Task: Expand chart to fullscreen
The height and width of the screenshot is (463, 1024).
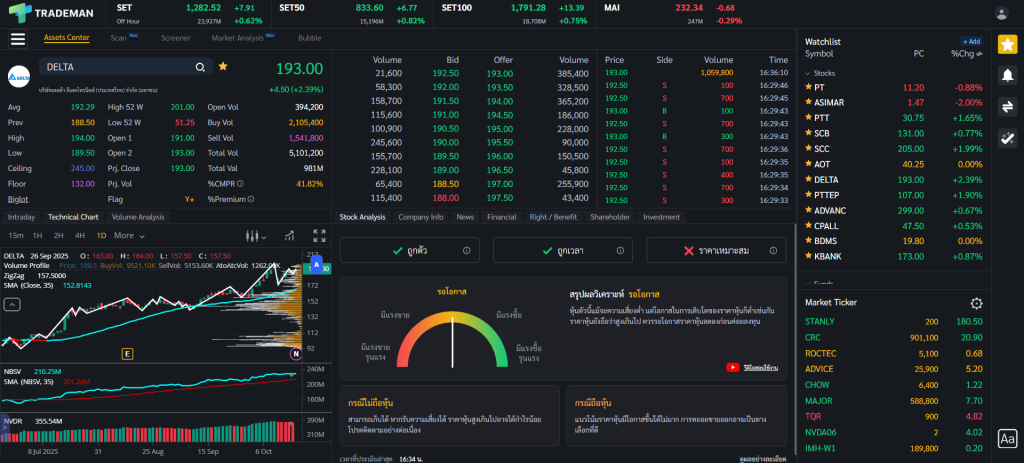Action: click(x=319, y=236)
